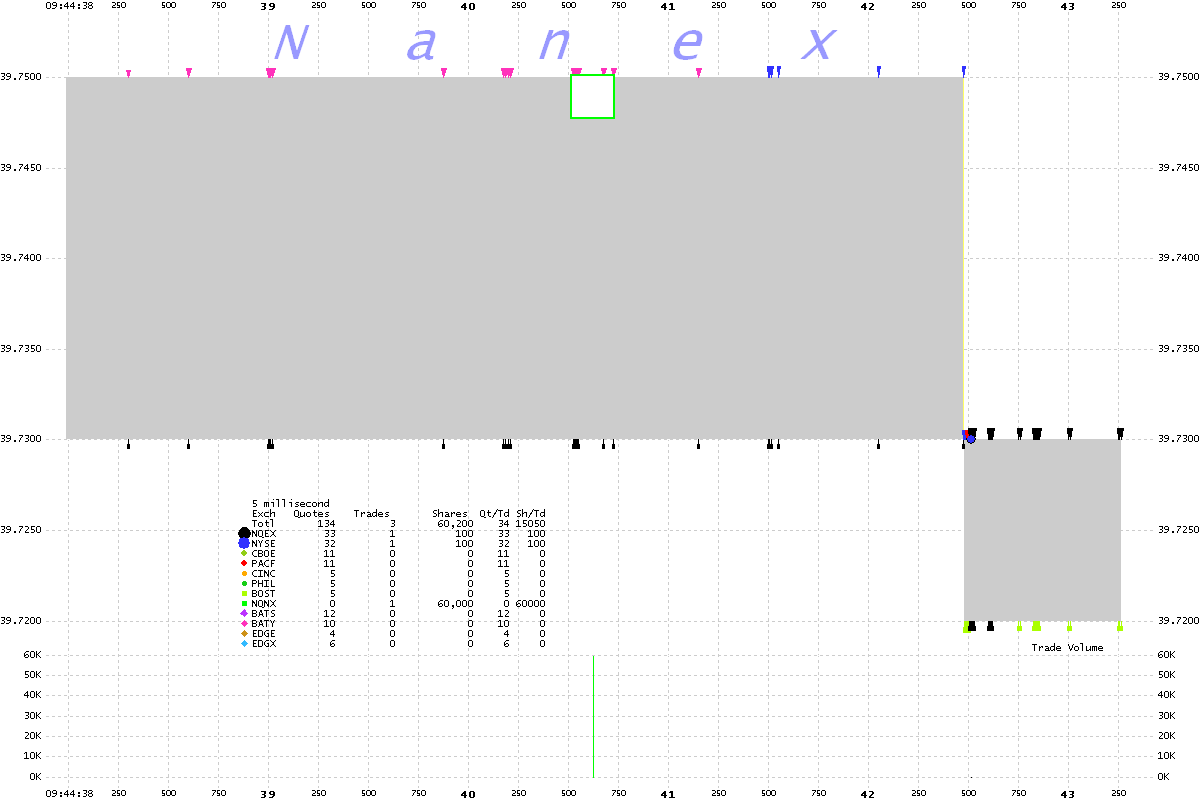
Task: Click the pink BATY diamond marker
Action: 244,623
